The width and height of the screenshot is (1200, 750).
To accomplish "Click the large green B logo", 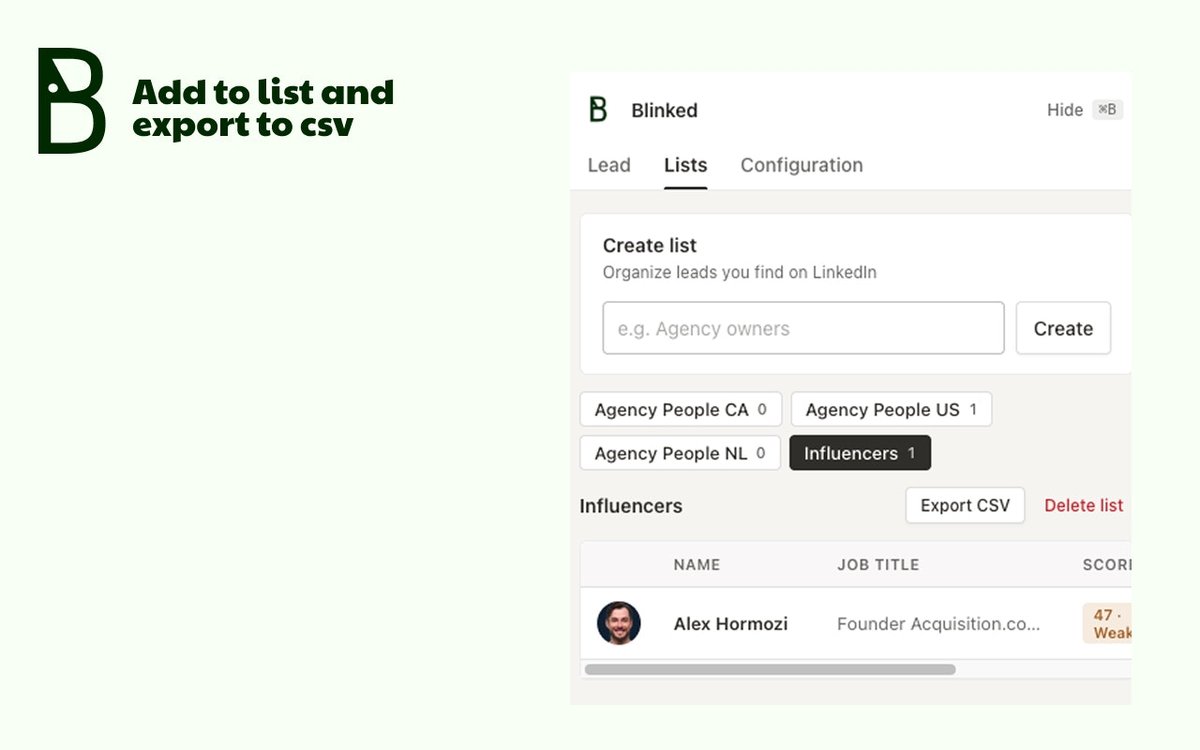I will pyautogui.click(x=72, y=101).
